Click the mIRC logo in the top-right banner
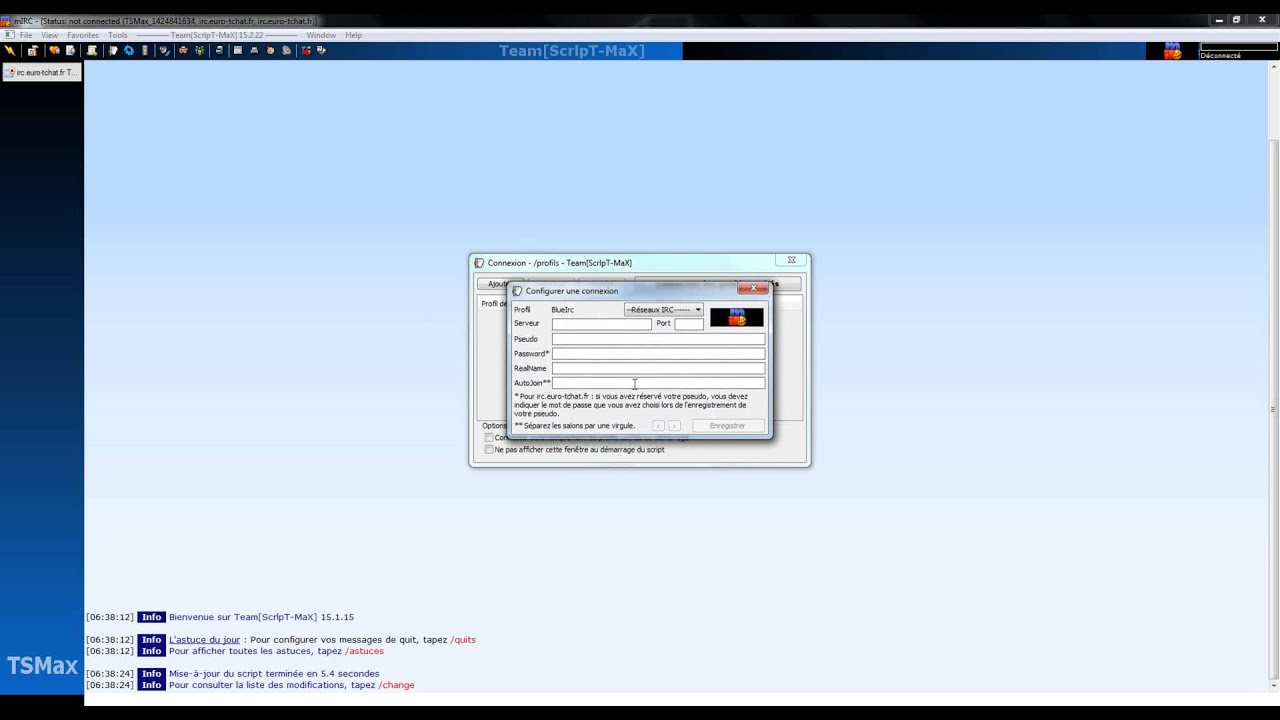Viewport: 1280px width, 720px height. pyautogui.click(x=1172, y=51)
